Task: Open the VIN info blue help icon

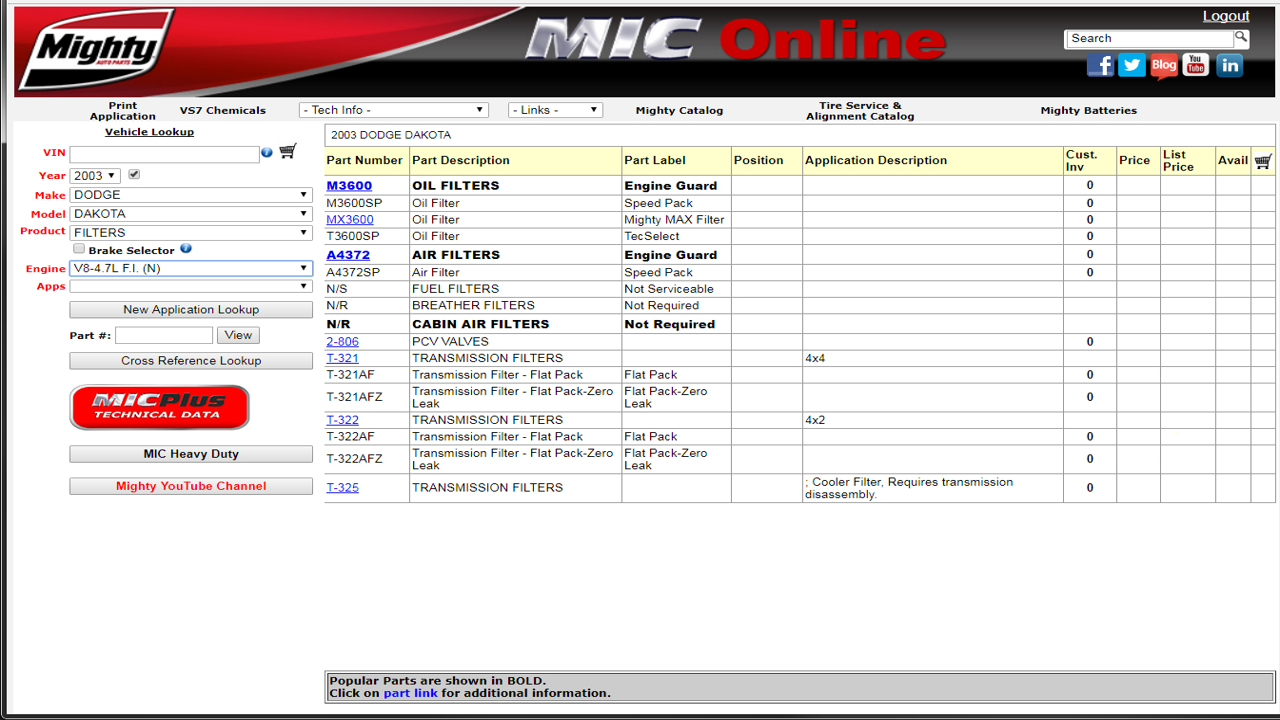Action: (x=266, y=151)
